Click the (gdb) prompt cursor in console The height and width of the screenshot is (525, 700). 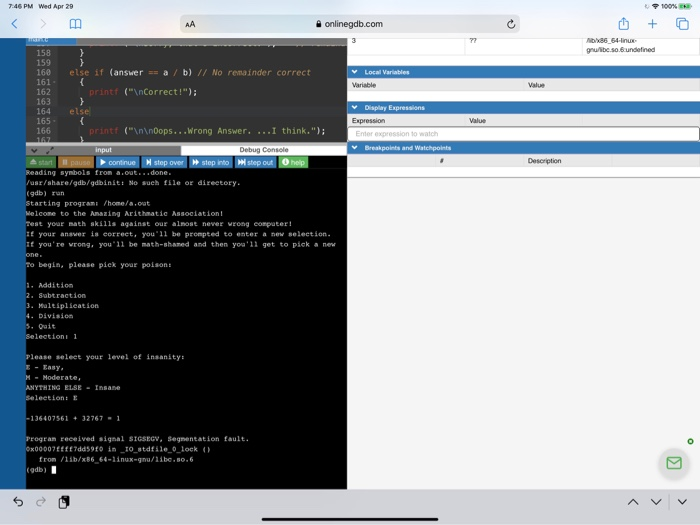[x=54, y=470]
